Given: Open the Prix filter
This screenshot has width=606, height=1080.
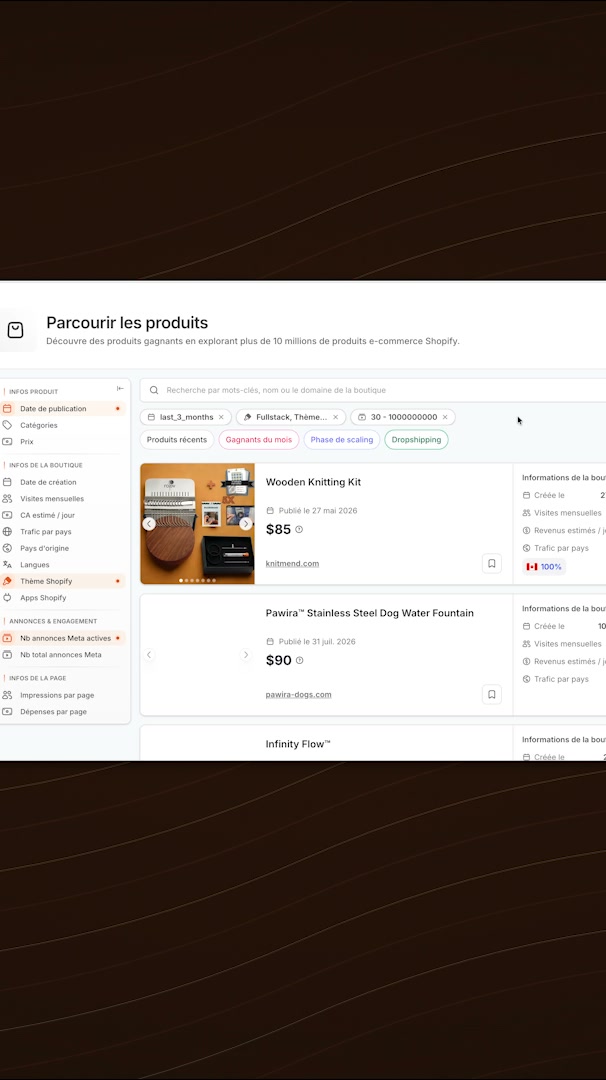Looking at the screenshot, I should pos(63,442).
